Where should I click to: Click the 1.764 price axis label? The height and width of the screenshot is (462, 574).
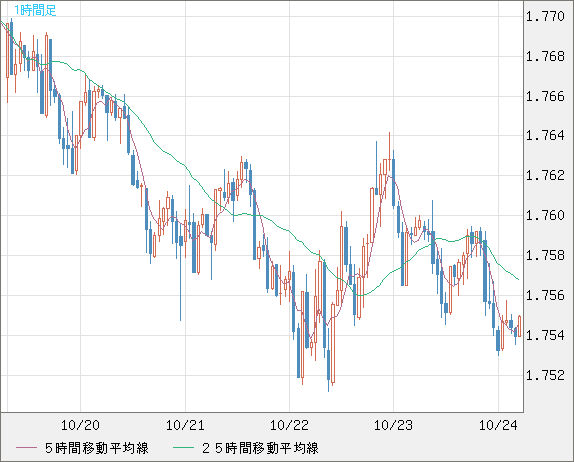point(545,135)
